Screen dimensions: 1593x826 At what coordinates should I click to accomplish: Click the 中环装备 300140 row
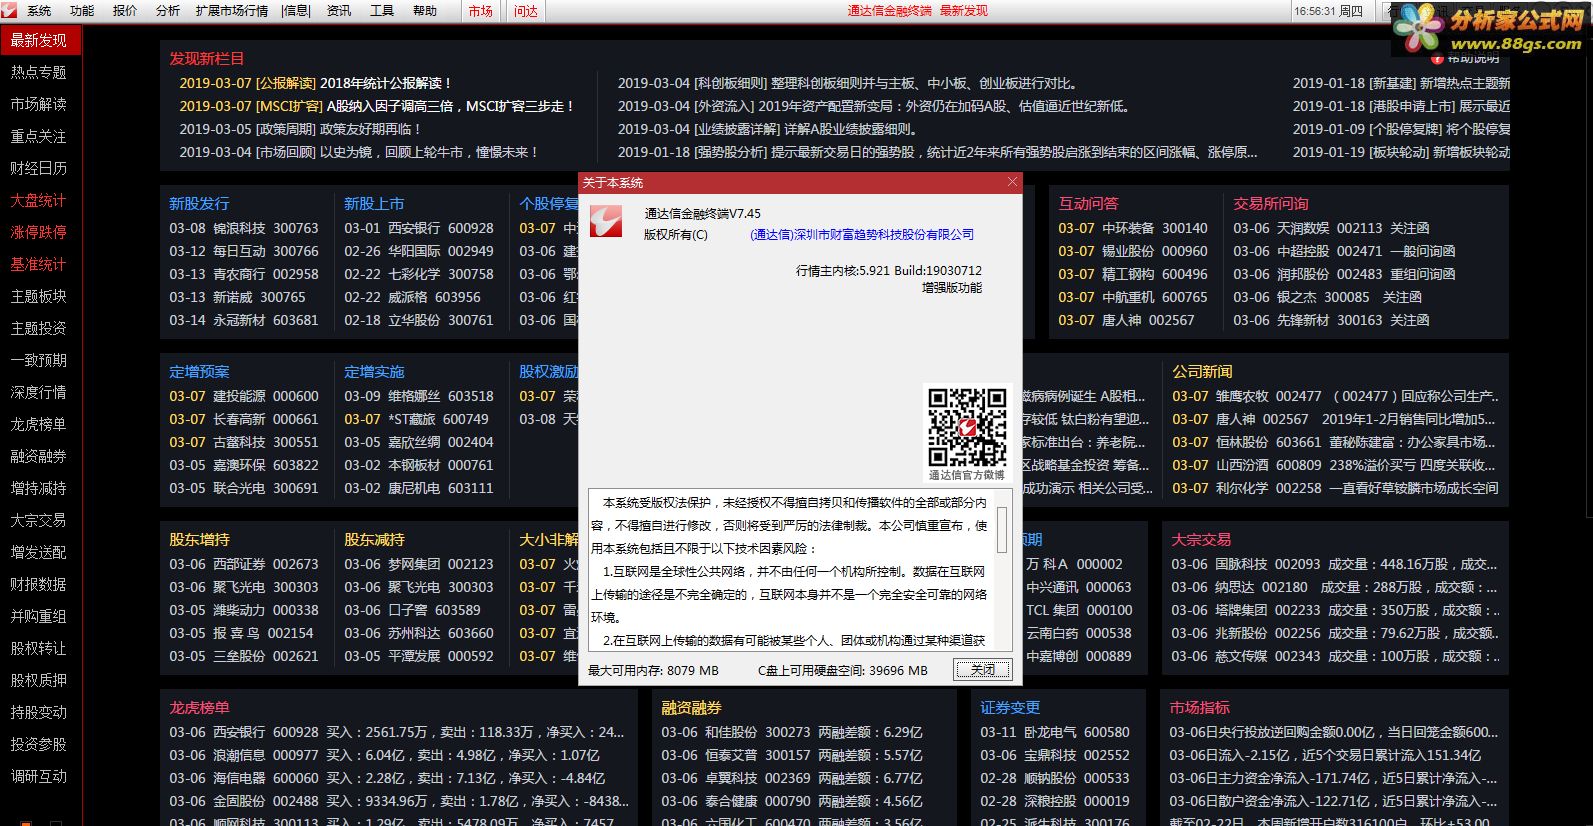1133,228
